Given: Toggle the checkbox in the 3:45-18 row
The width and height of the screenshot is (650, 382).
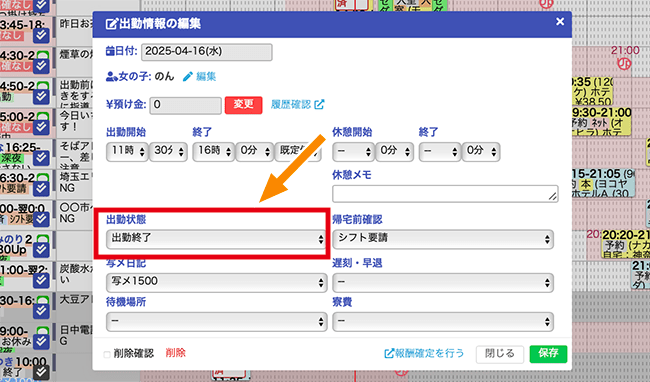Looking at the screenshot, I should (x=41, y=35).
